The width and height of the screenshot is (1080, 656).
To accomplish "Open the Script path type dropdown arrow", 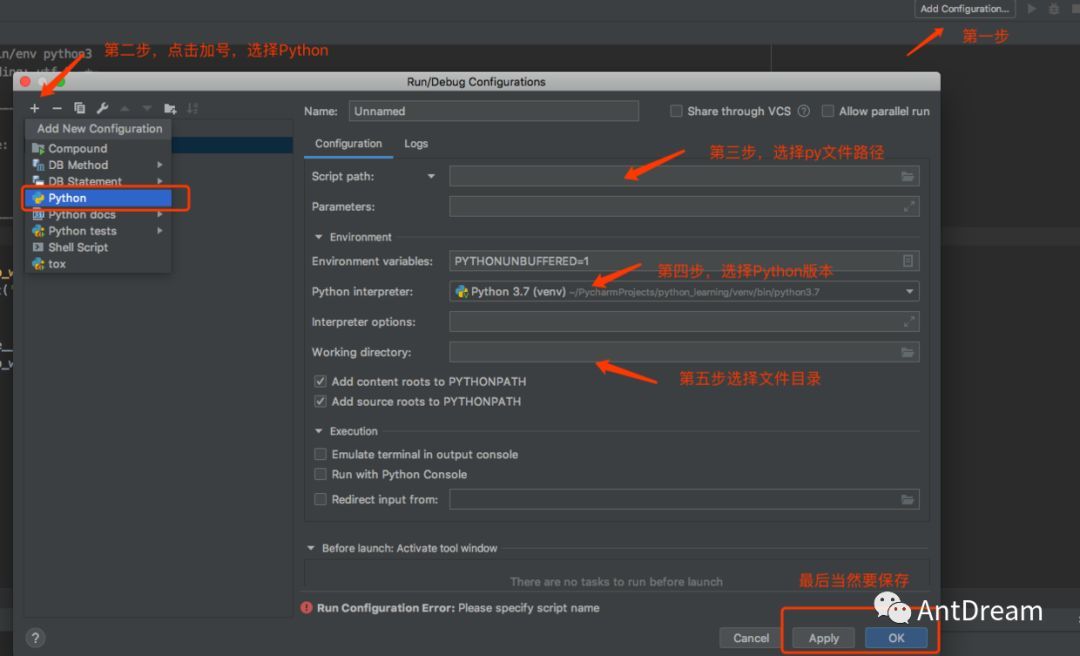I will click(431, 176).
